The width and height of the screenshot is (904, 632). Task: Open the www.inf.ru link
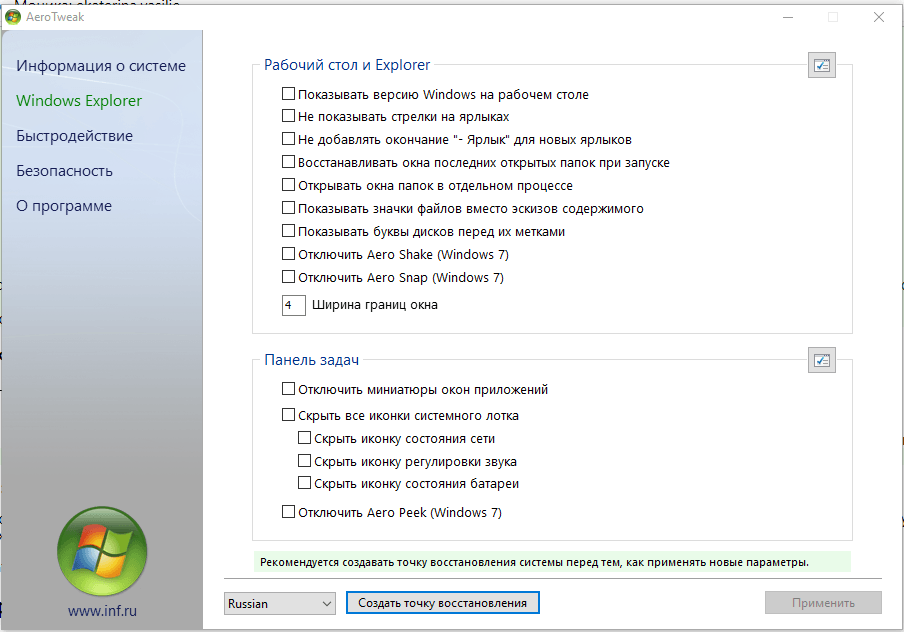[x=102, y=608]
